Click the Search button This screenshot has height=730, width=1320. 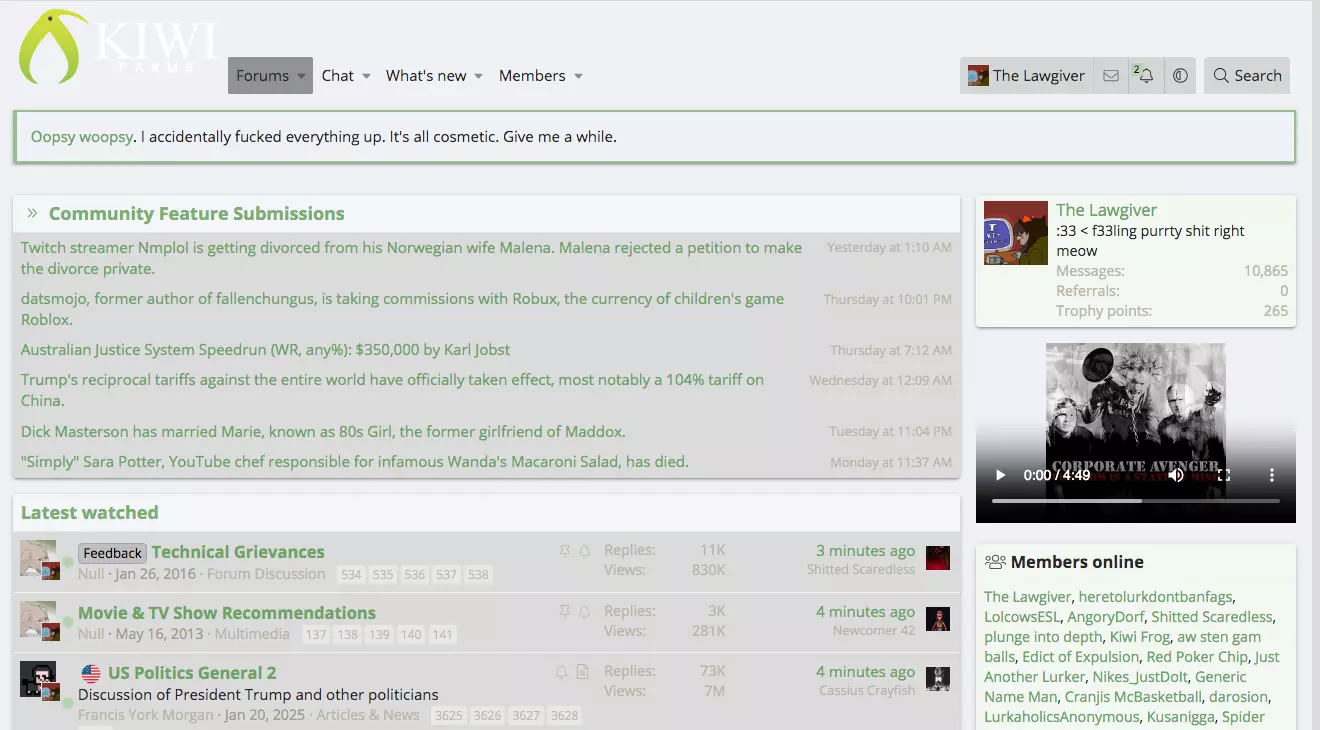click(x=1247, y=76)
